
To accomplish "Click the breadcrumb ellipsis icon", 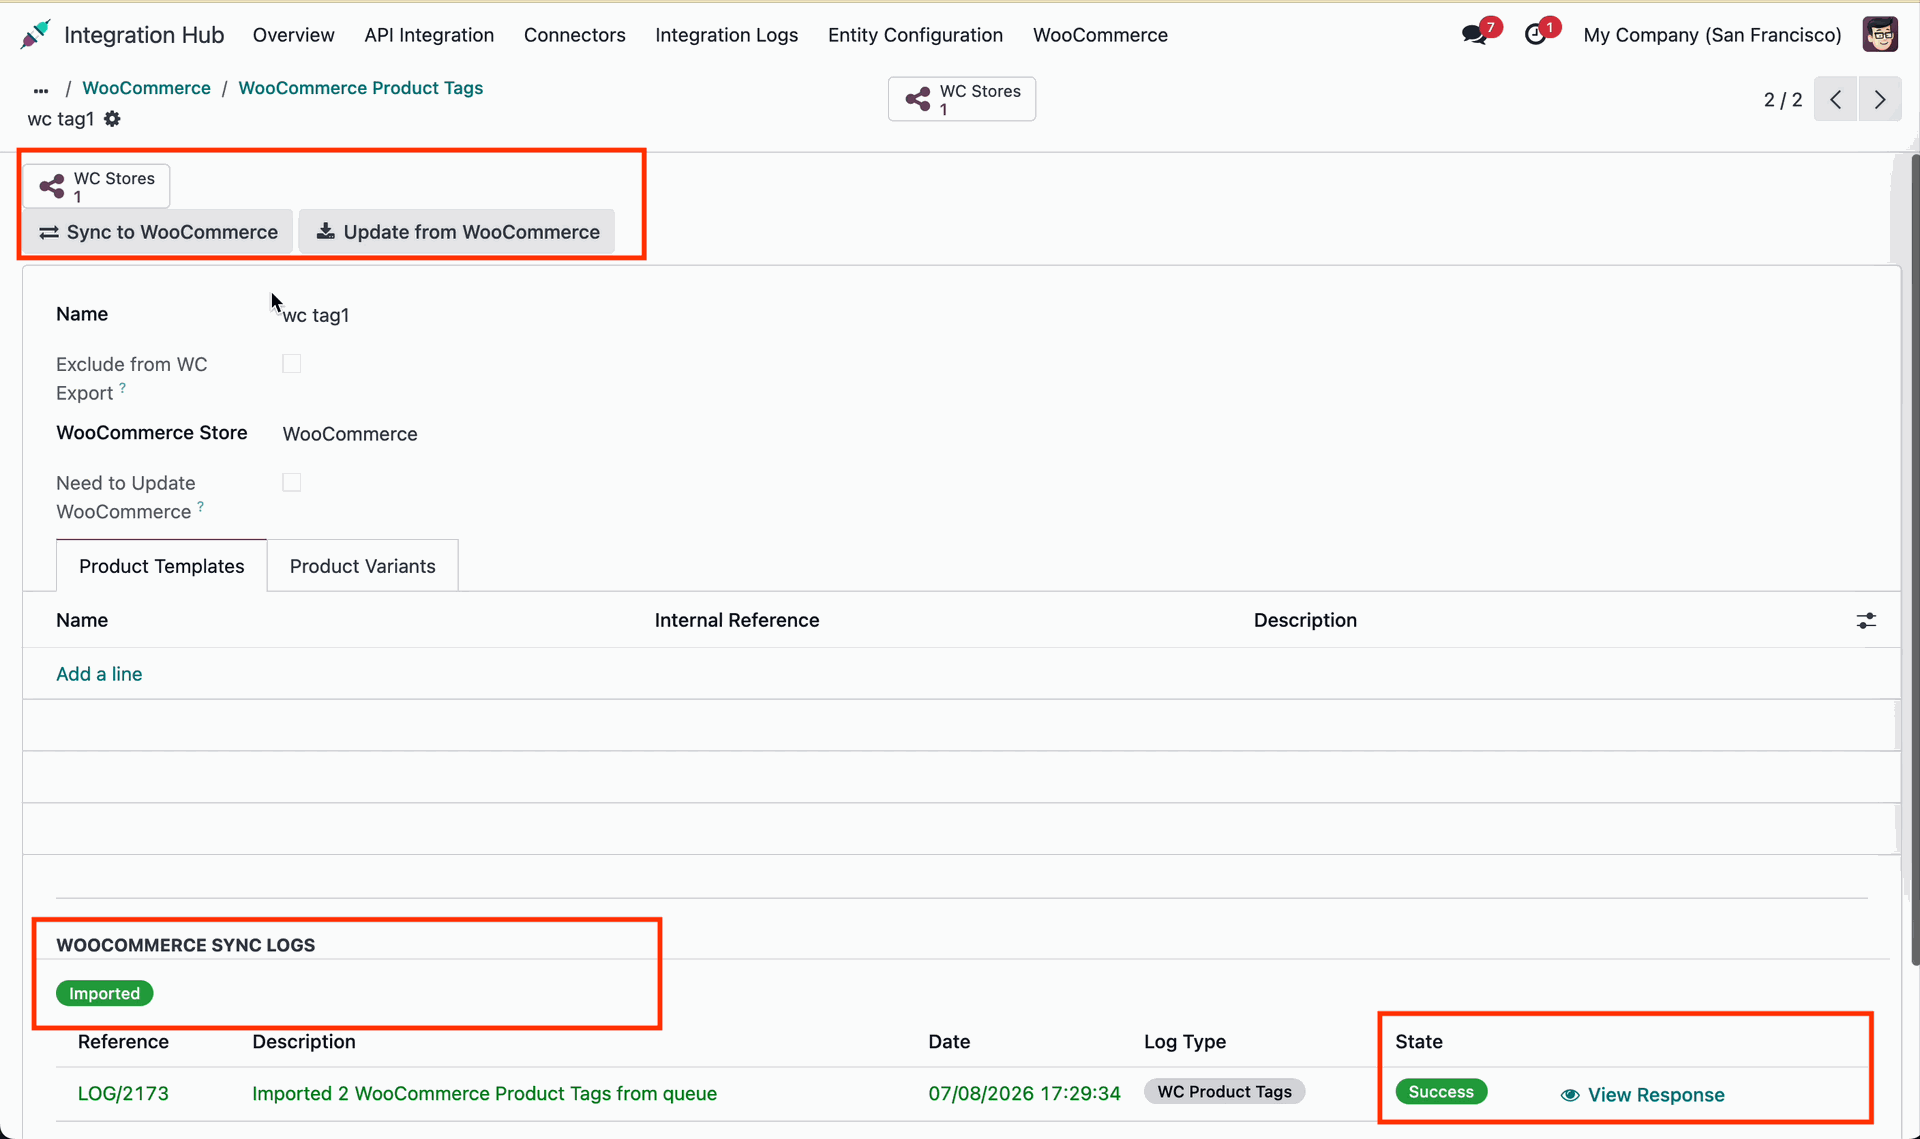I will pos(41,89).
